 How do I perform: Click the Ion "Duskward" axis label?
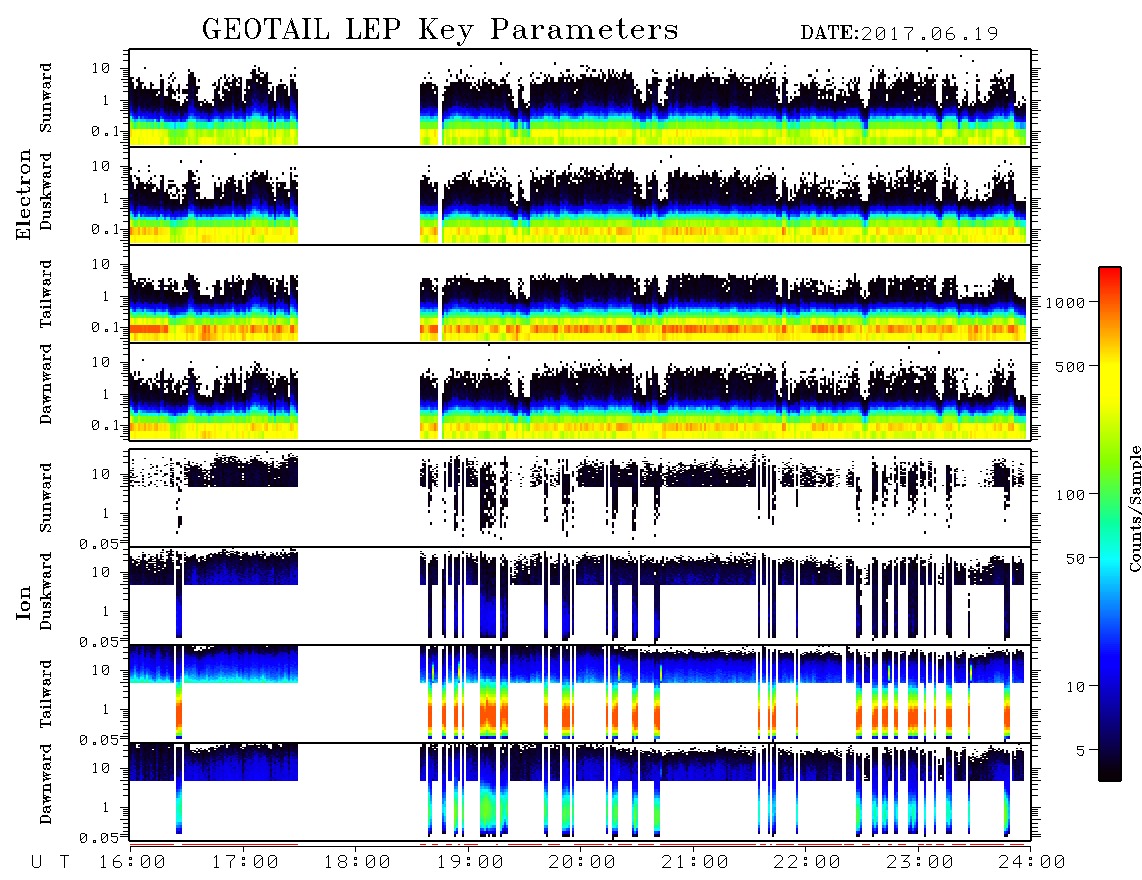[x=46, y=591]
